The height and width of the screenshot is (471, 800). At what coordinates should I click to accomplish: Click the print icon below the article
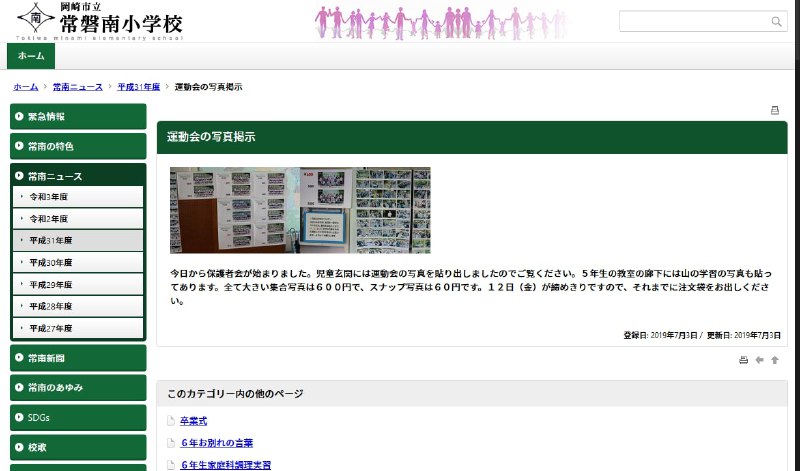(743, 360)
